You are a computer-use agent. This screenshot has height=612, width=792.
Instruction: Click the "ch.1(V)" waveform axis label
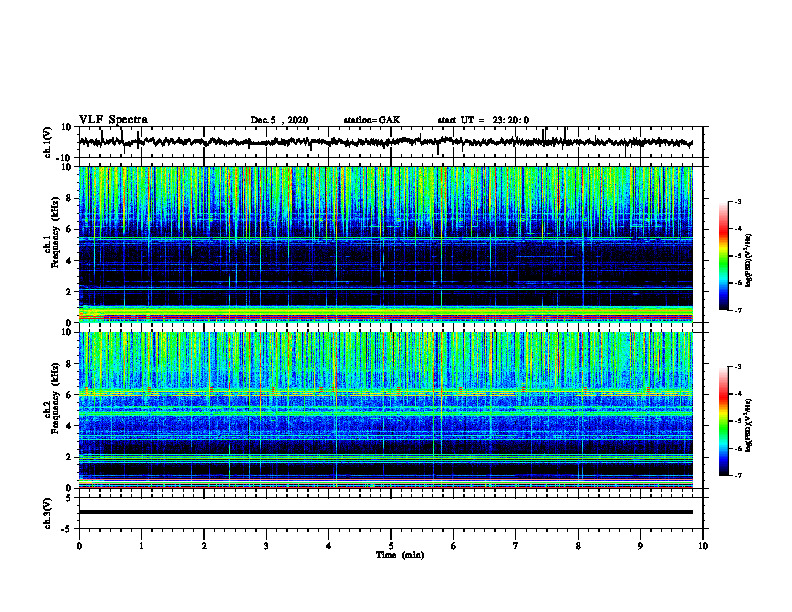pos(48,142)
